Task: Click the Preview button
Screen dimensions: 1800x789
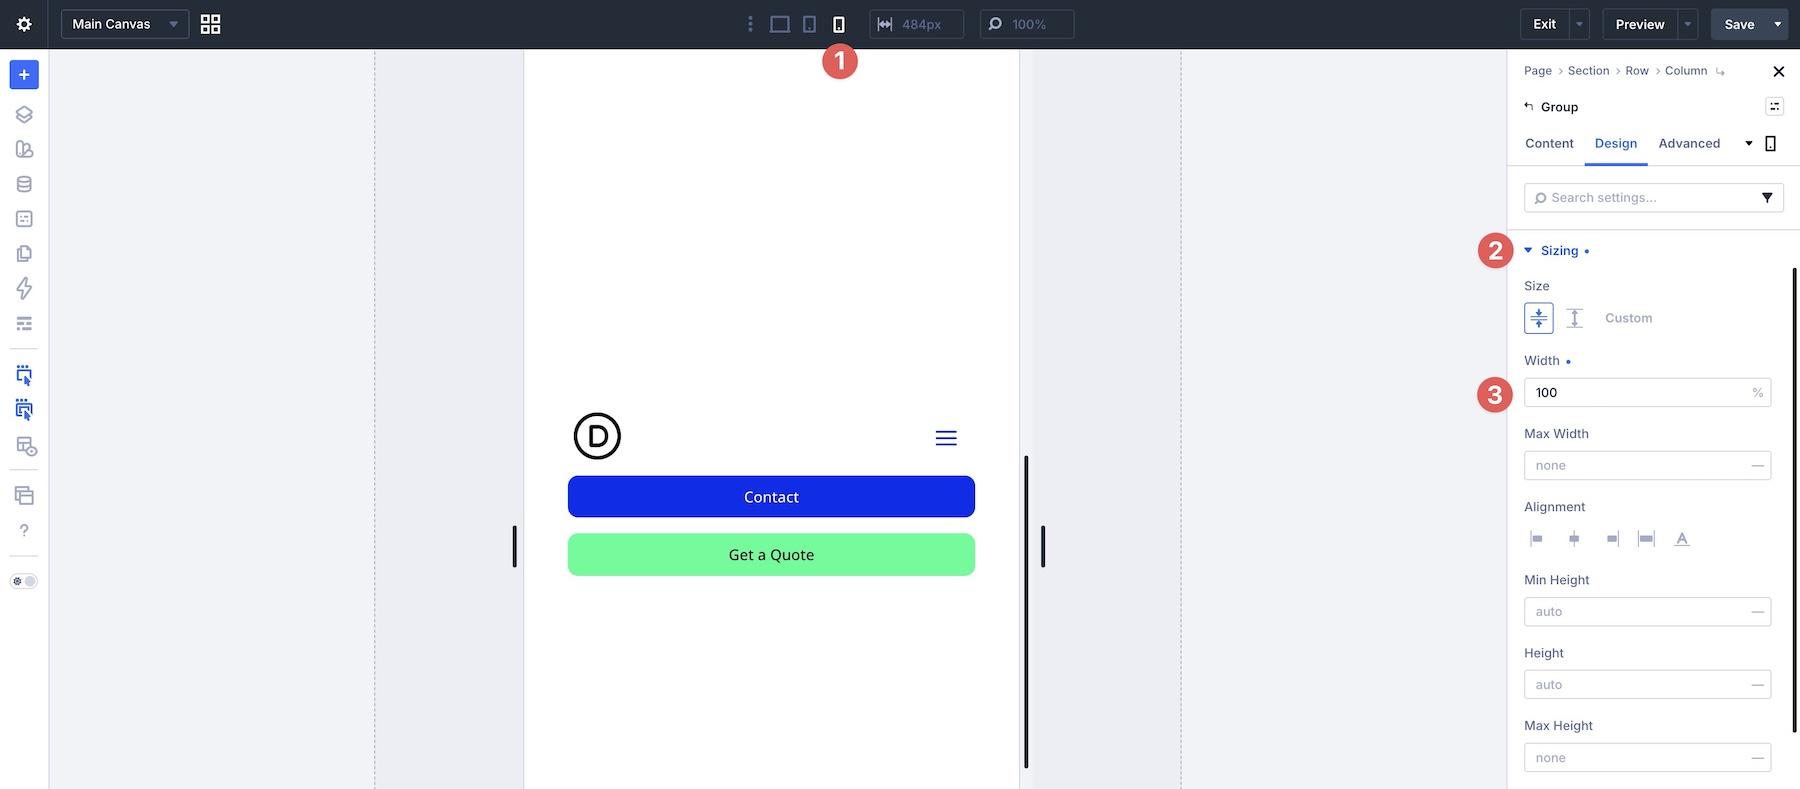Action: [x=1640, y=24]
